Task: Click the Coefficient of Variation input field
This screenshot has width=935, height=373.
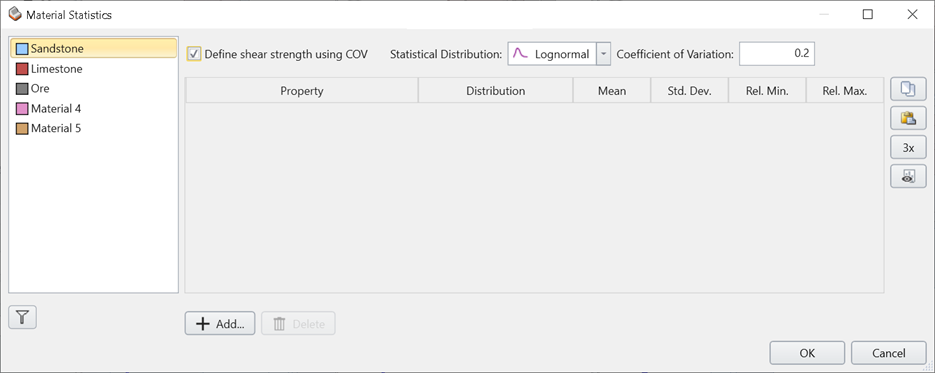Action: pyautogui.click(x=777, y=54)
